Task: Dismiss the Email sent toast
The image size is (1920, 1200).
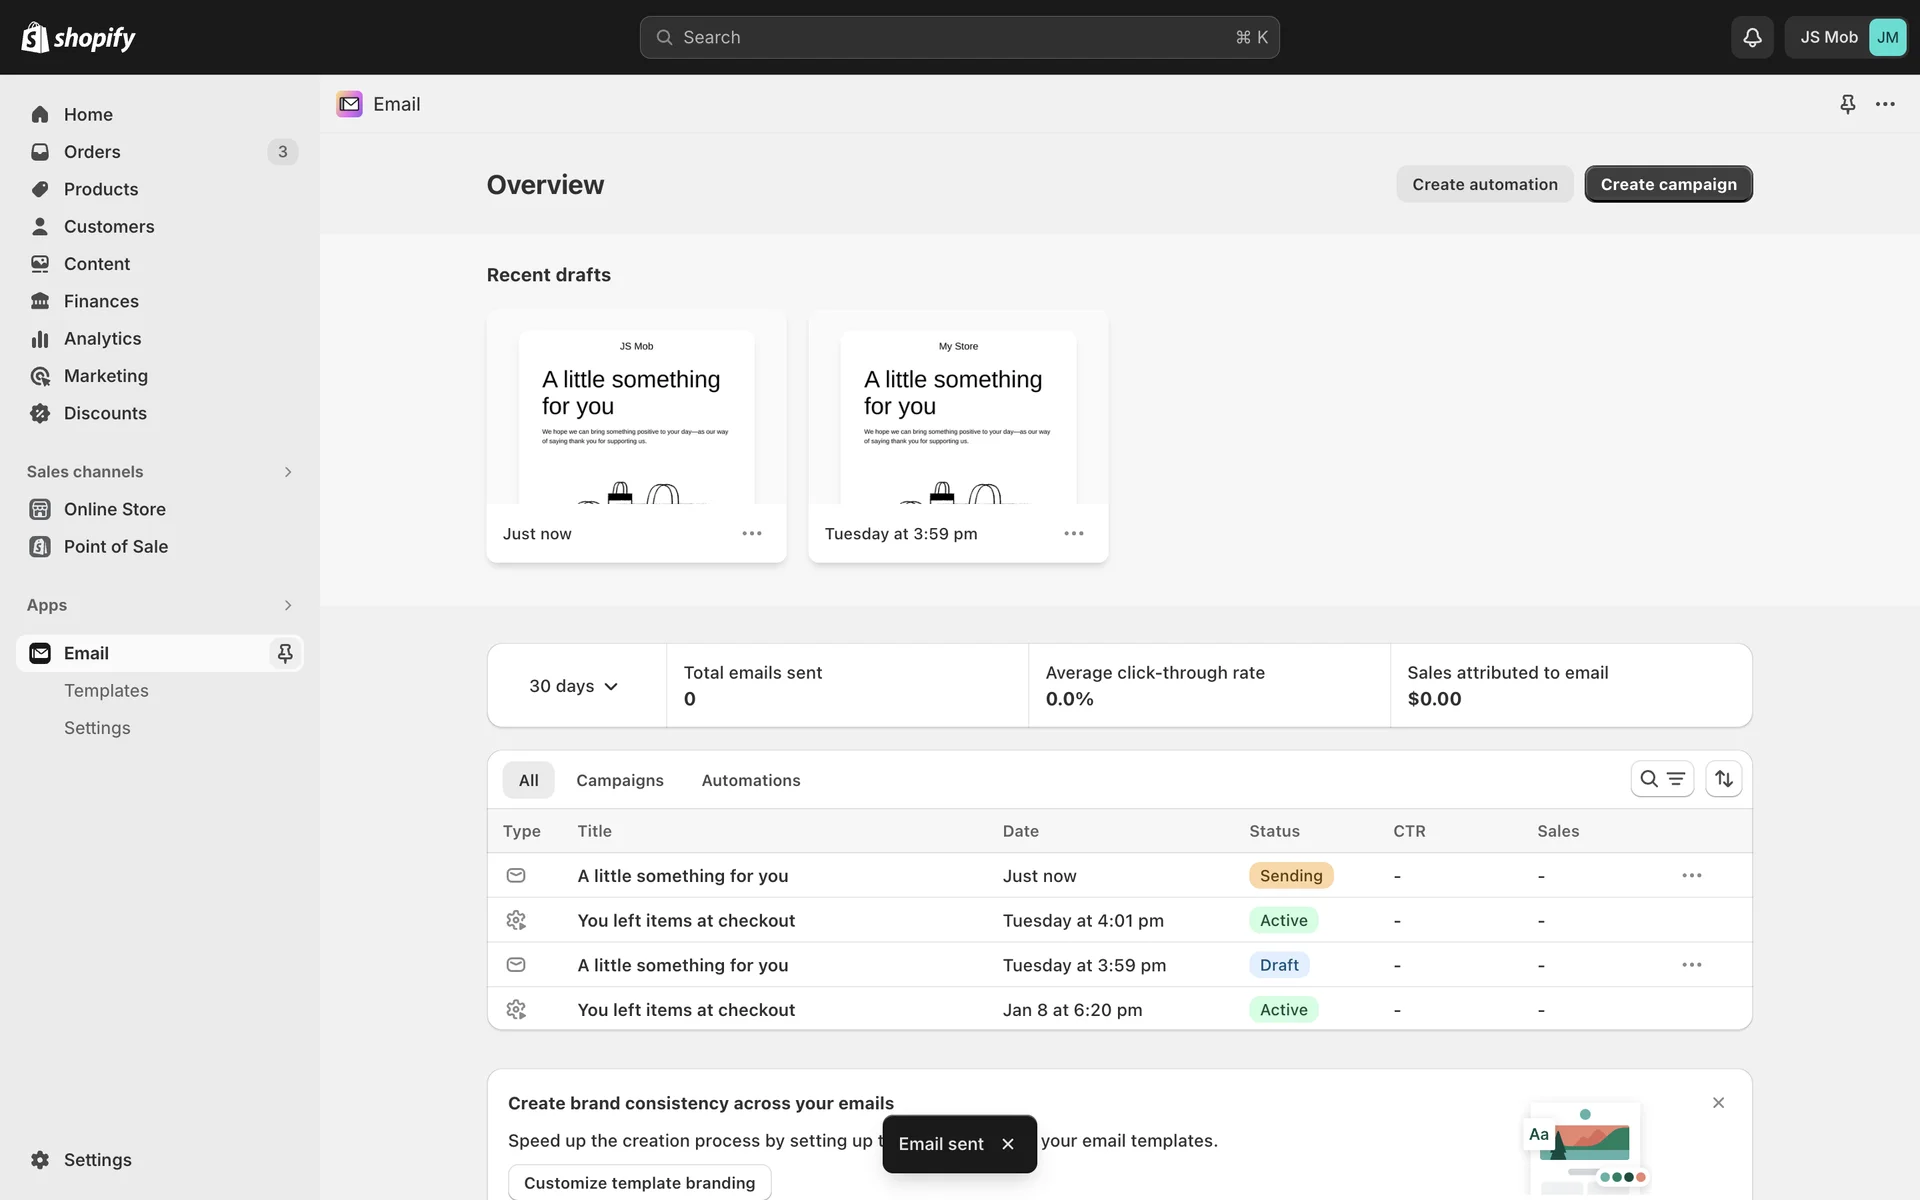Action: (x=1008, y=1144)
